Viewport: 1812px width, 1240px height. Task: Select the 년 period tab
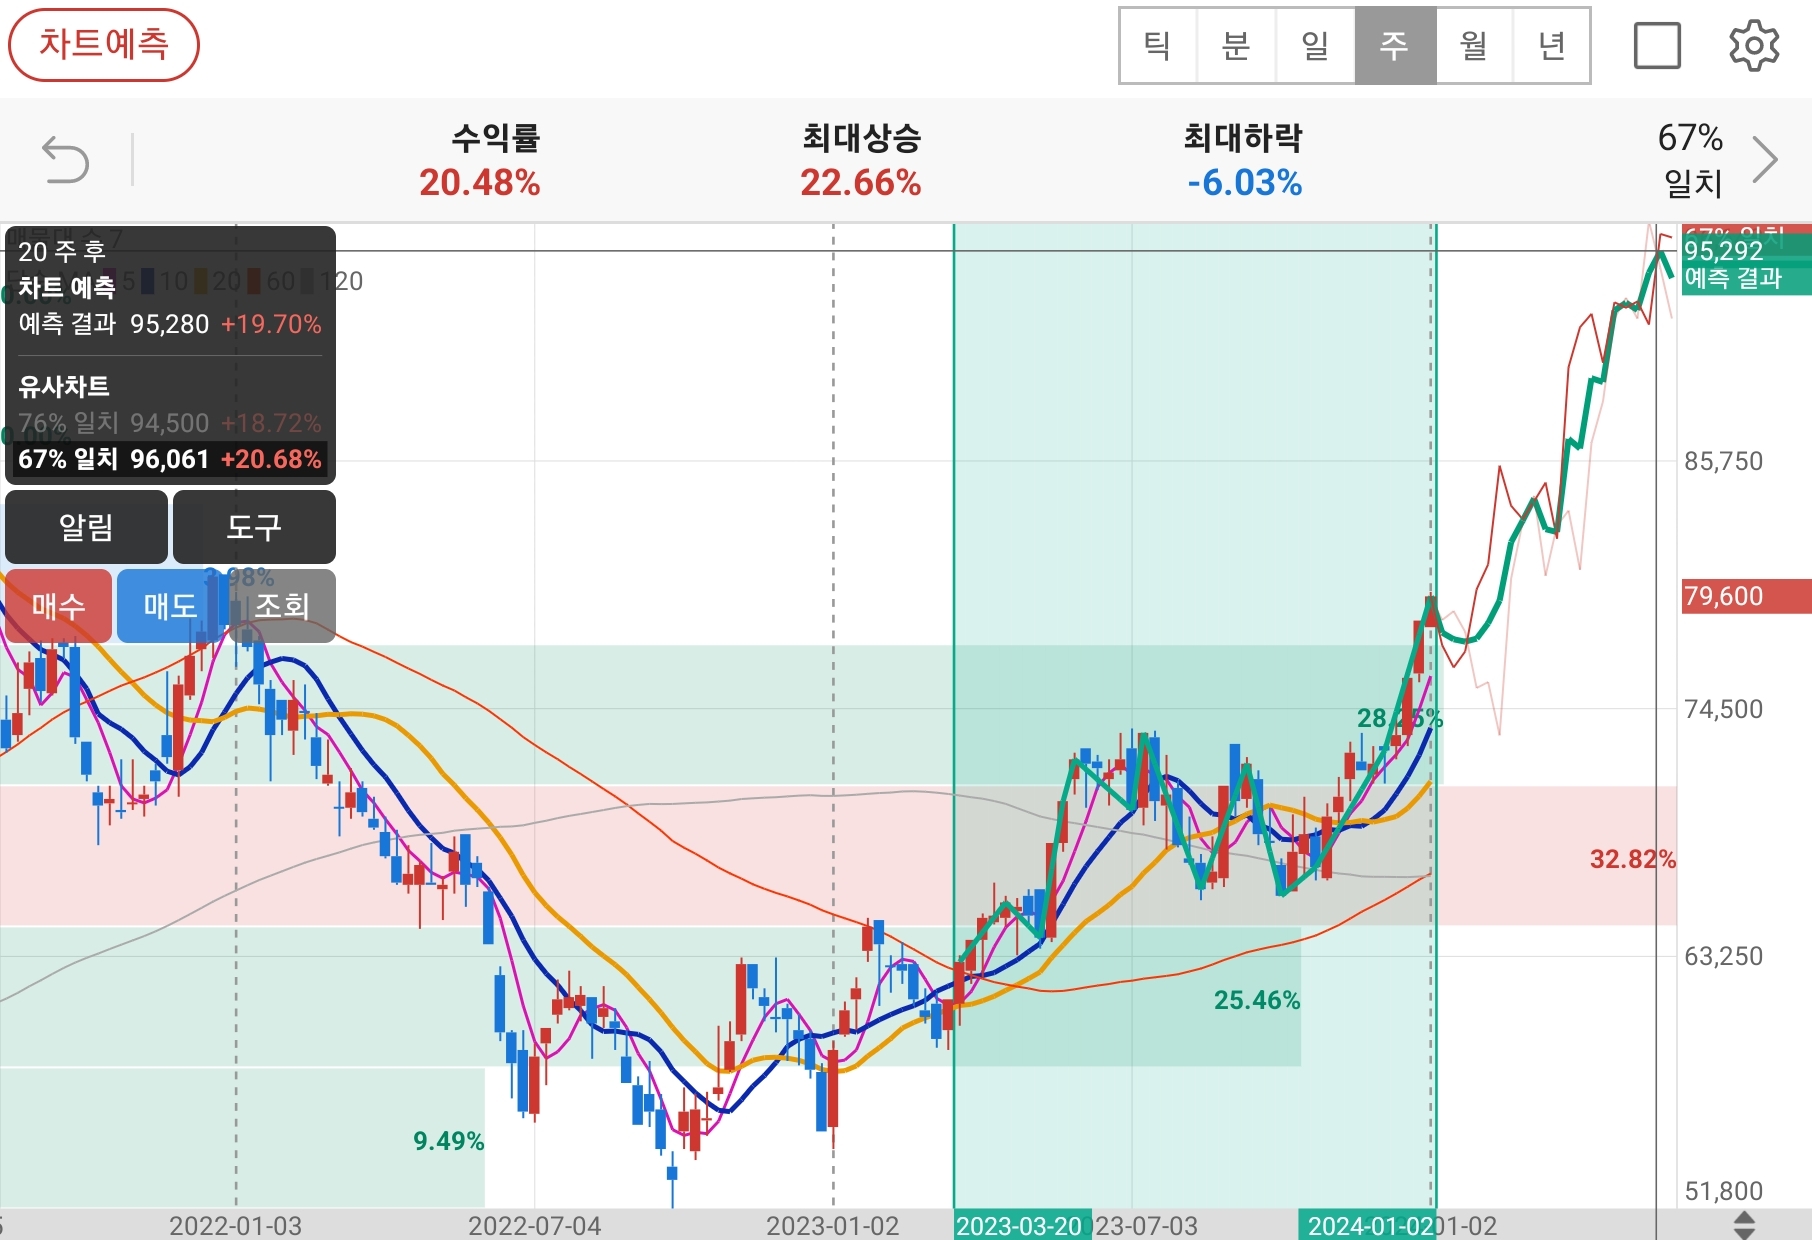[1551, 46]
